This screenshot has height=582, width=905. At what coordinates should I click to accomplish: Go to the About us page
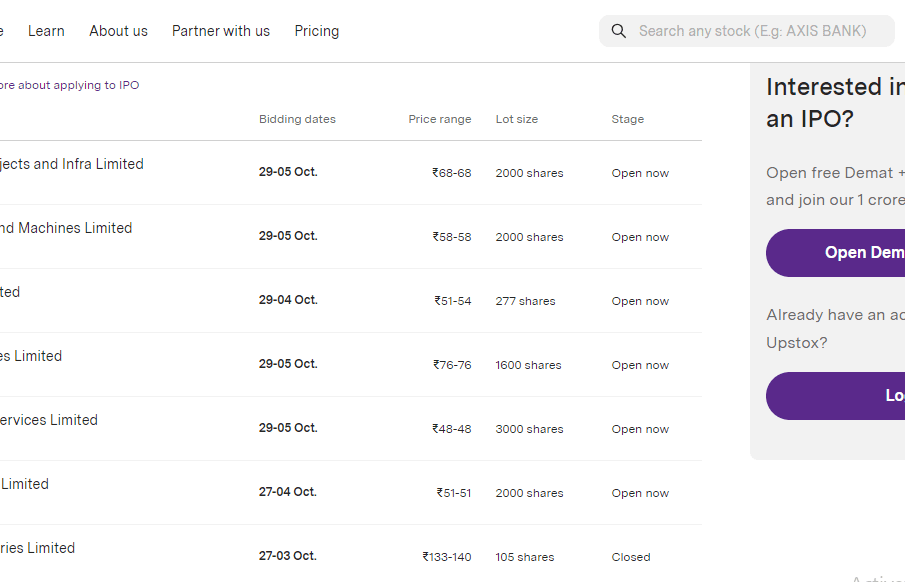tap(118, 31)
